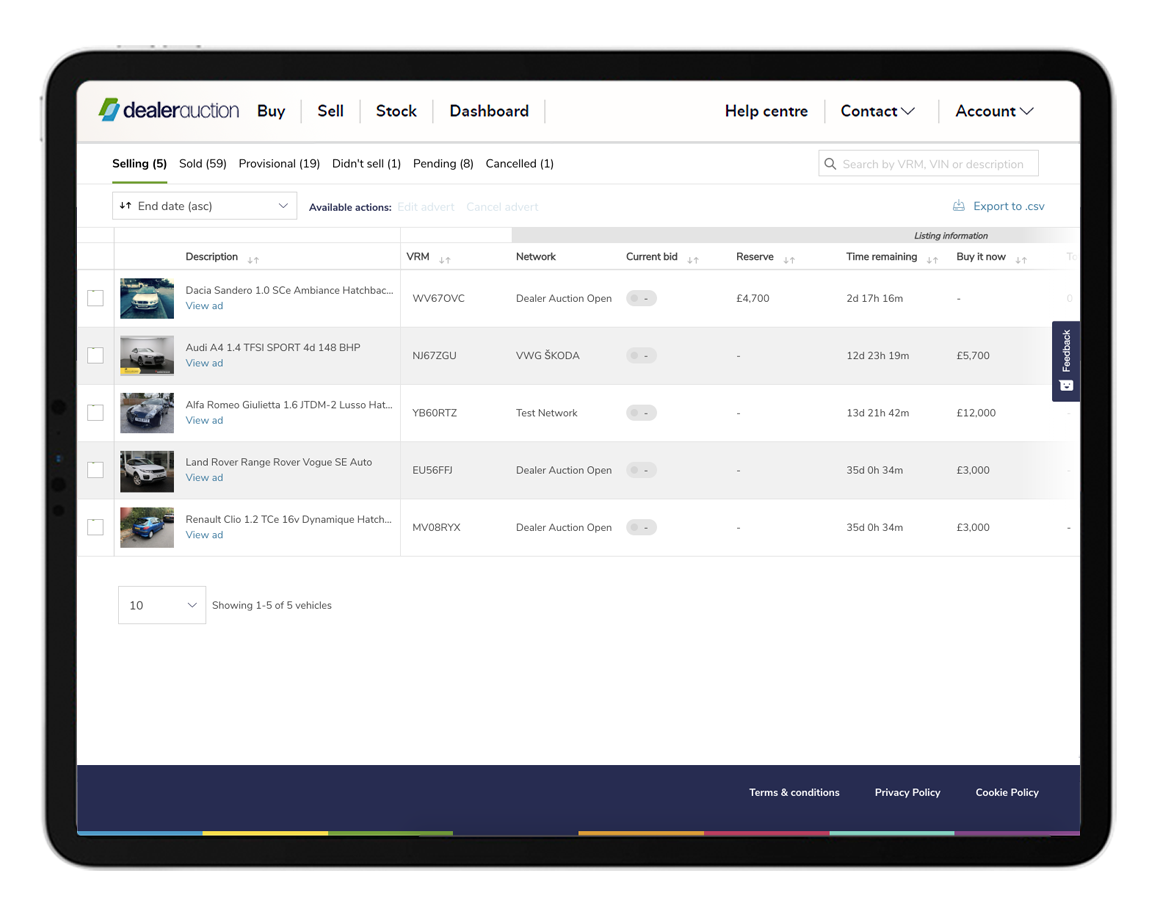Check the Land Rover Range Rover row
The height and width of the screenshot is (920, 1155).
(96, 470)
